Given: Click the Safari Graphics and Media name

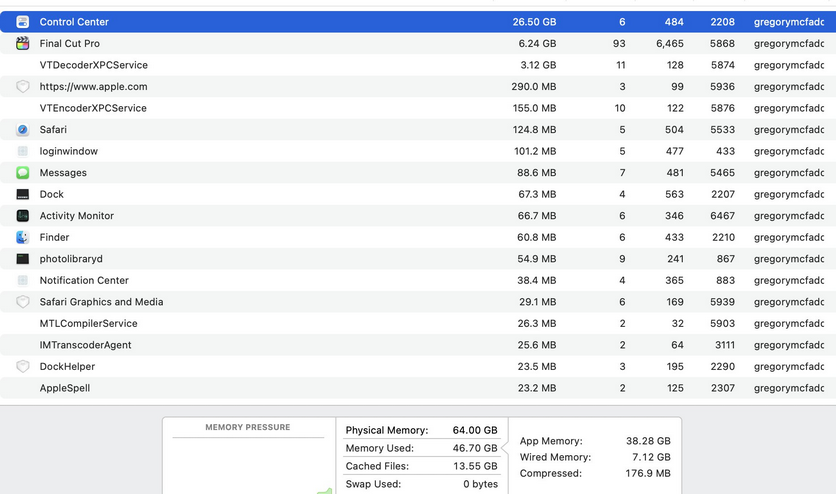Looking at the screenshot, I should 101,302.
